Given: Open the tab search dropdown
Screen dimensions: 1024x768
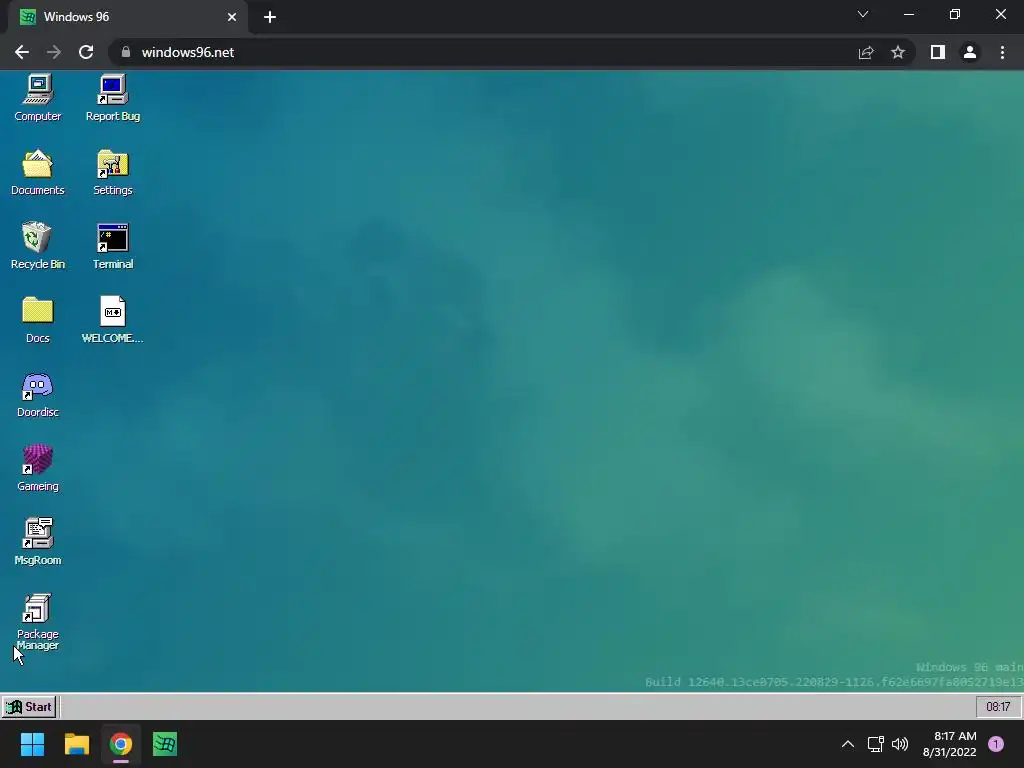Looking at the screenshot, I should click(863, 14).
